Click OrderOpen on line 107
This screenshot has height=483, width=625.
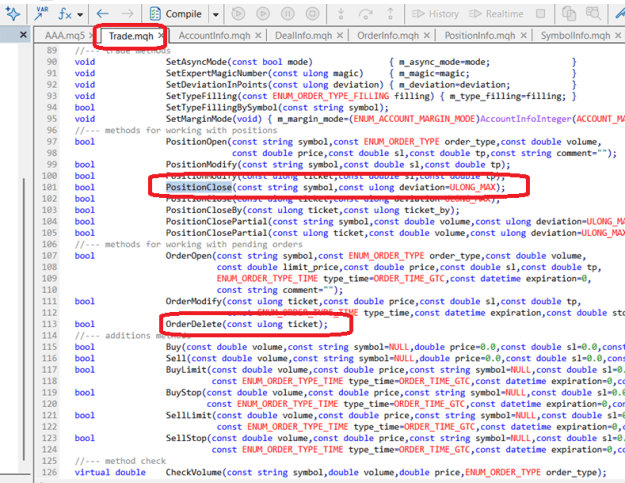coord(189,256)
